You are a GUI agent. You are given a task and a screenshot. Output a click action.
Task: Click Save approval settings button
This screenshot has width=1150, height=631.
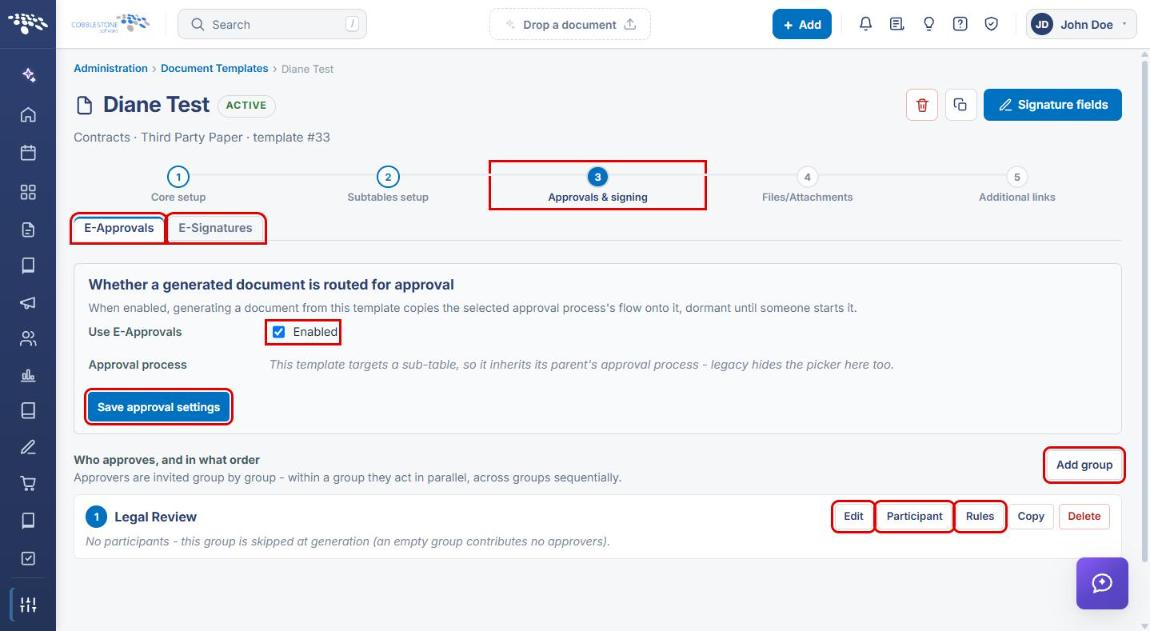tap(158, 407)
